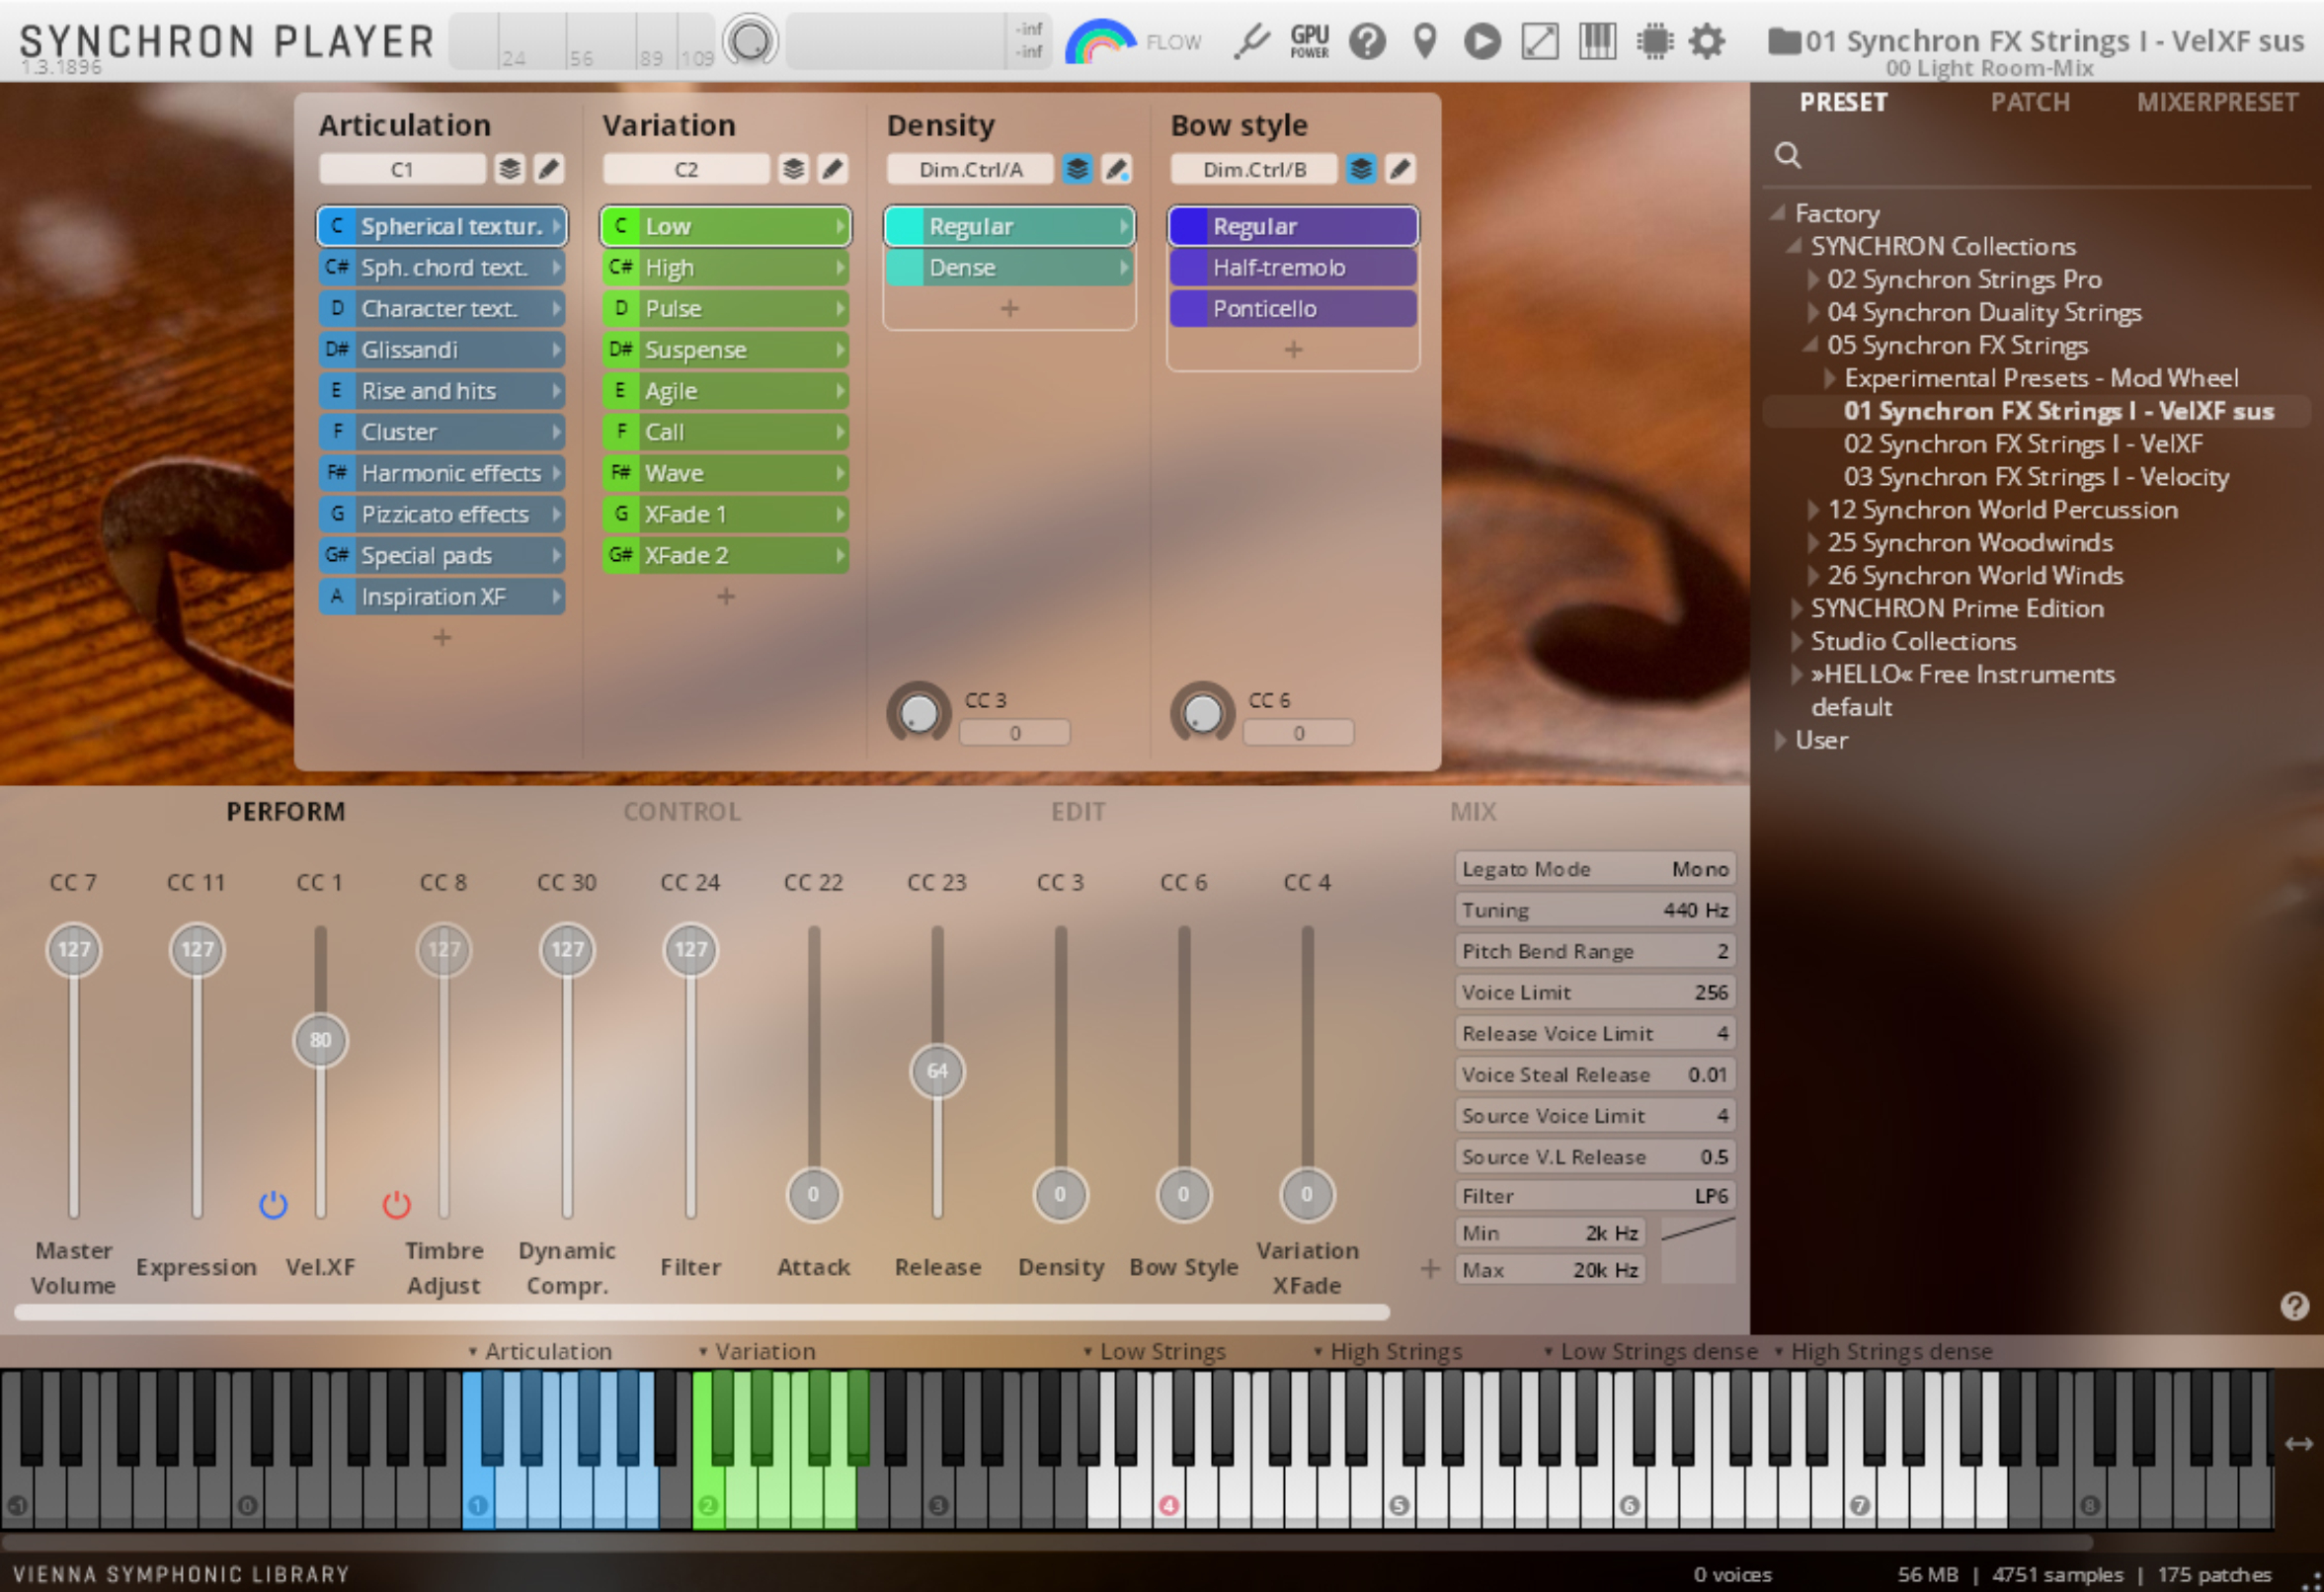Open the MIXERPRESET browser tab
Image resolution: width=2324 pixels, height=1592 pixels.
(2217, 102)
